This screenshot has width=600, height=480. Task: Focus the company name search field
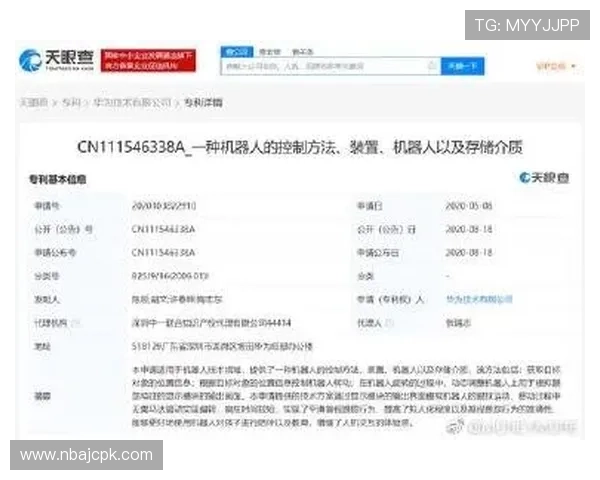[331, 66]
